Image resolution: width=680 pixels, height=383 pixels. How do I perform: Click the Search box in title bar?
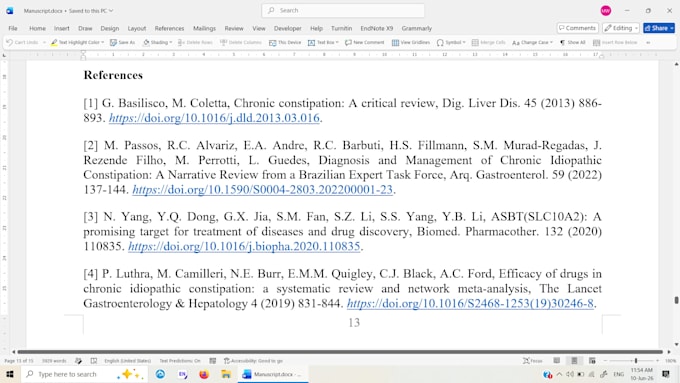click(343, 10)
